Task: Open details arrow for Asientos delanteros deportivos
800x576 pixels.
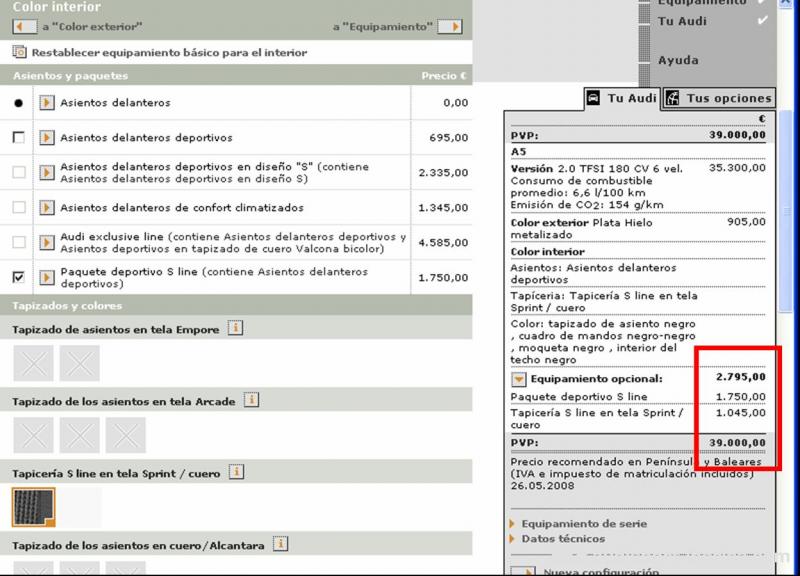Action: tap(47, 137)
